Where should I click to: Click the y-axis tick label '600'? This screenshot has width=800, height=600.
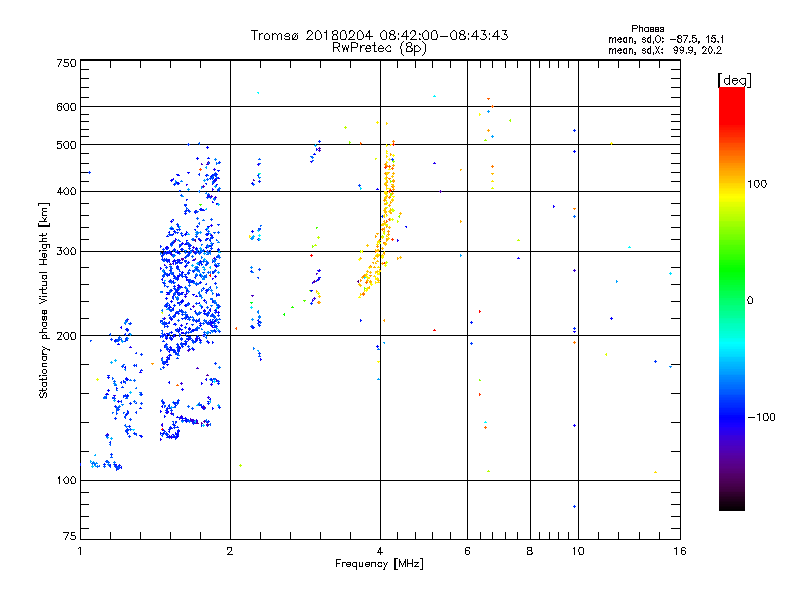click(67, 107)
